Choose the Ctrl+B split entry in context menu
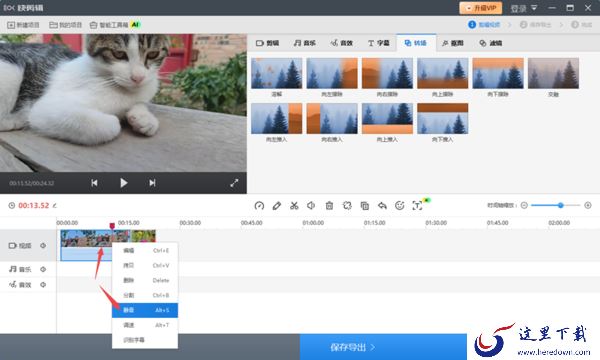 145,295
